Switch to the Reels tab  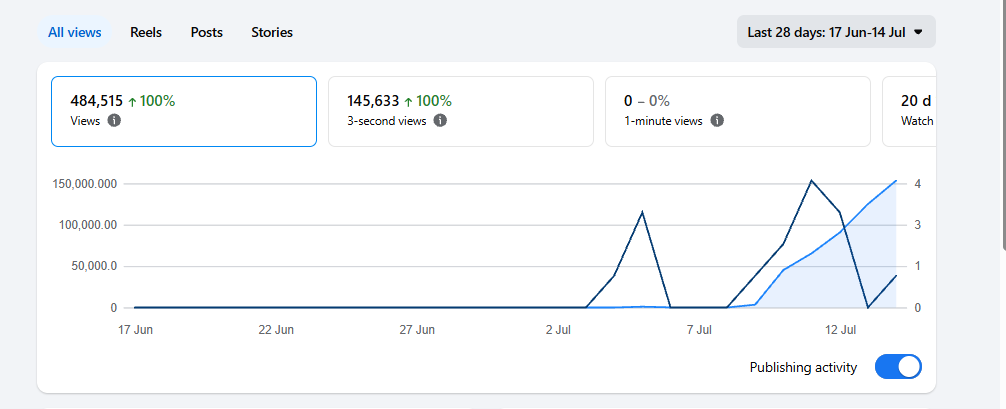146,32
